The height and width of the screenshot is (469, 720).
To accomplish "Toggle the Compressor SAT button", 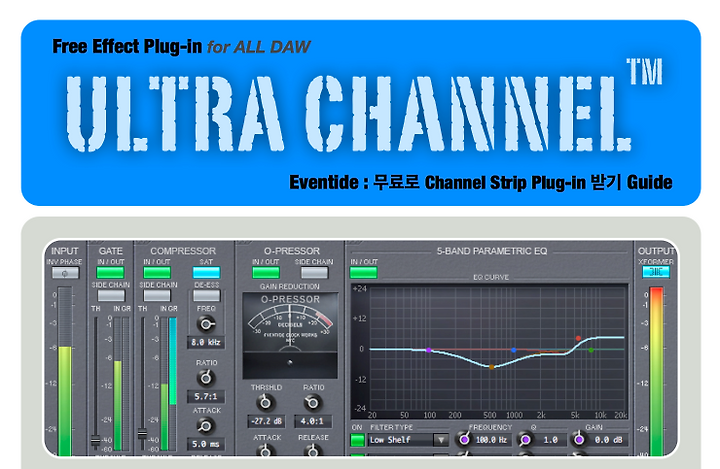I will [x=206, y=273].
